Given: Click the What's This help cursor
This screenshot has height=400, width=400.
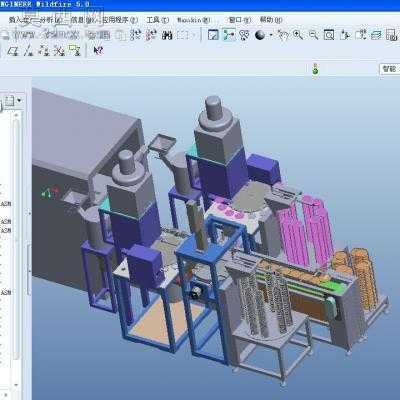Looking at the screenshot, I should 98,51.
